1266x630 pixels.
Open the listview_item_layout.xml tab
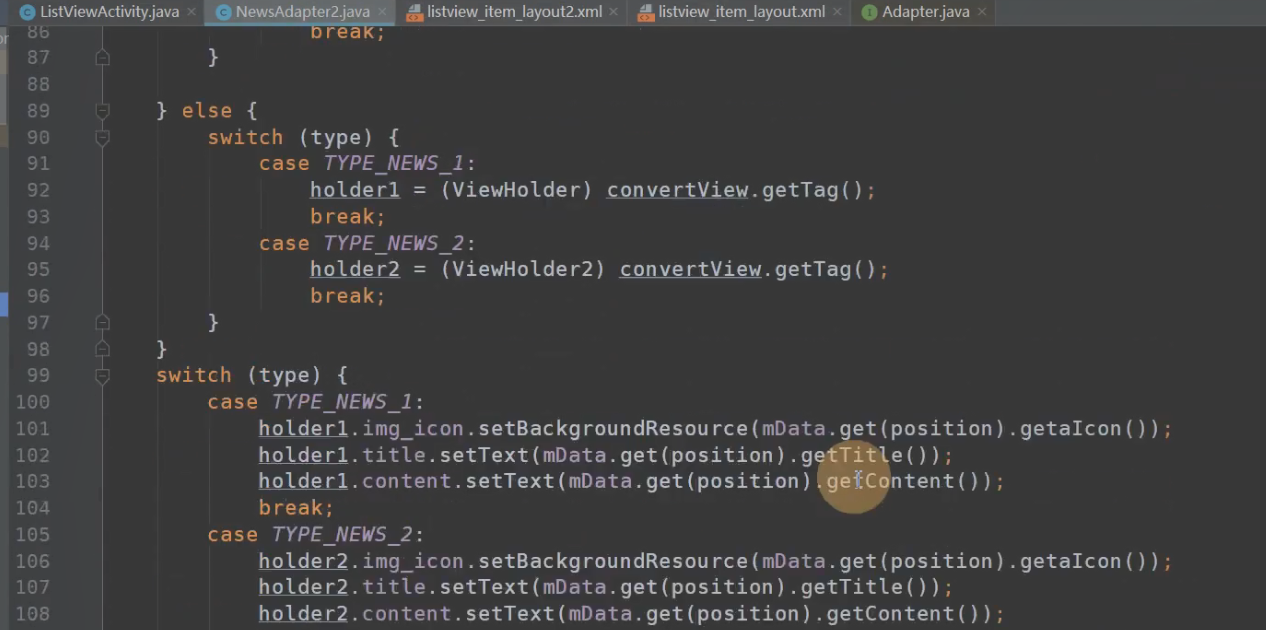click(x=742, y=12)
